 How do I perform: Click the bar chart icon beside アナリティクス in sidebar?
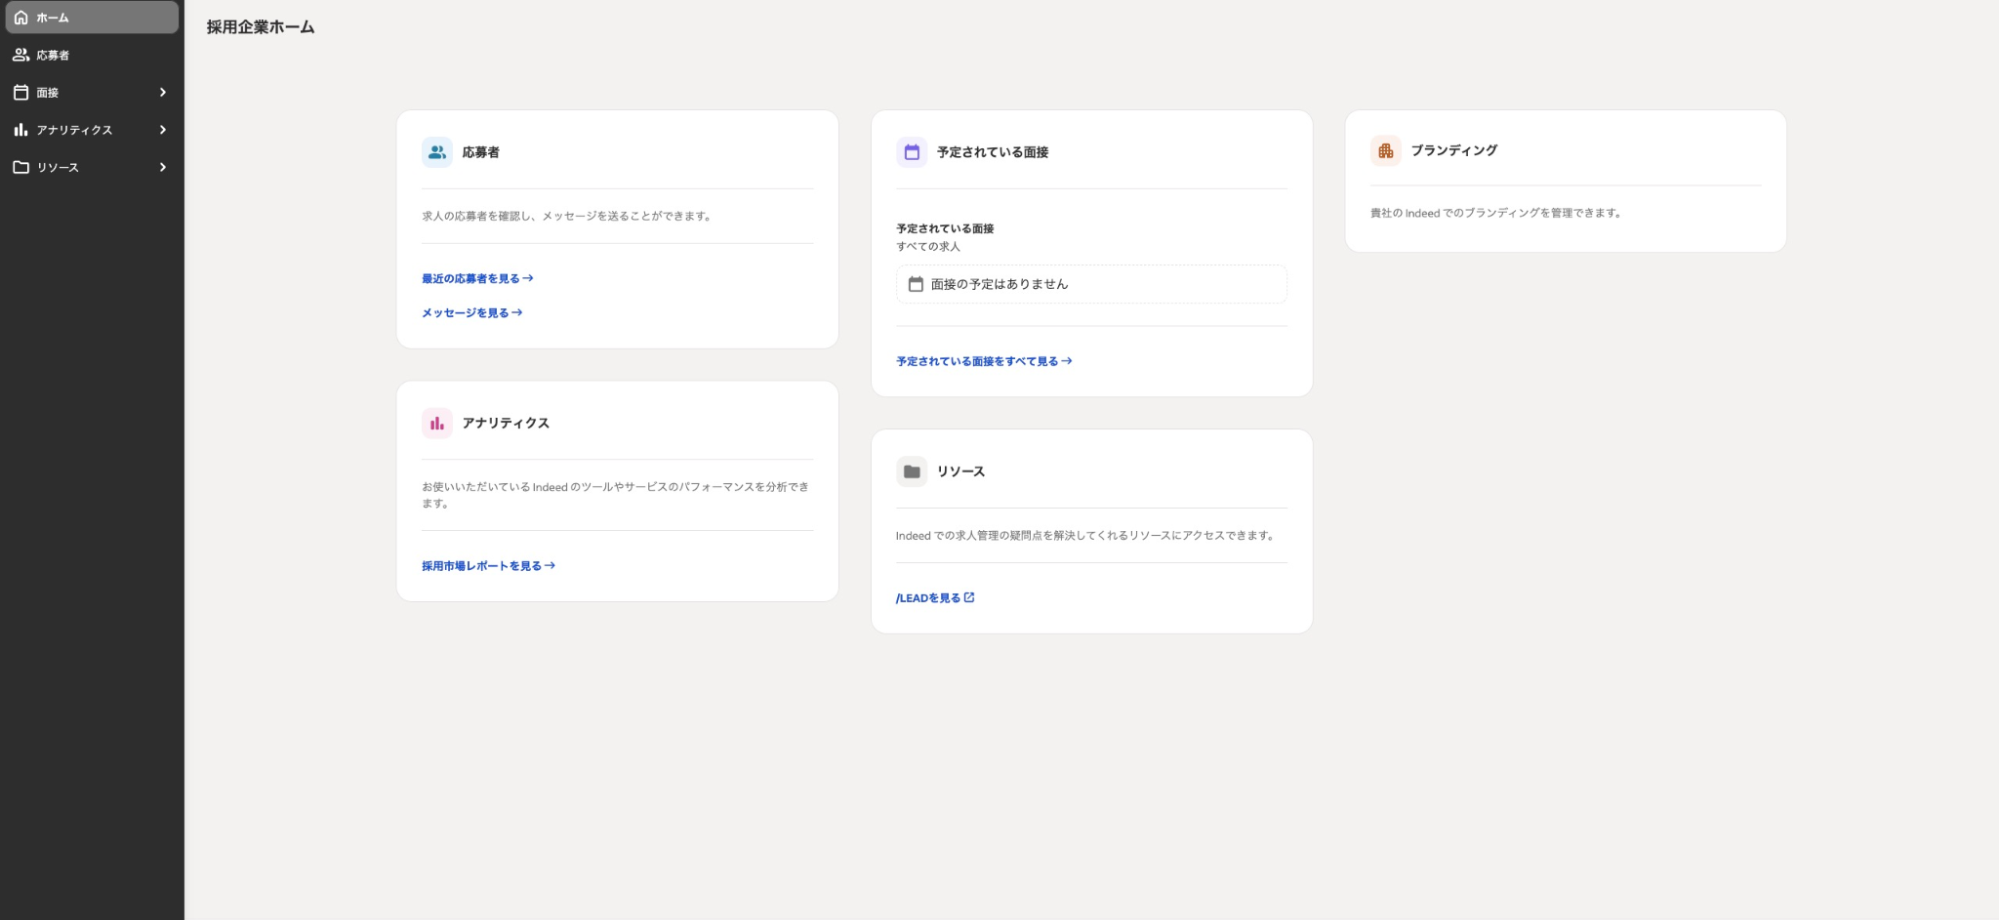tap(21, 130)
